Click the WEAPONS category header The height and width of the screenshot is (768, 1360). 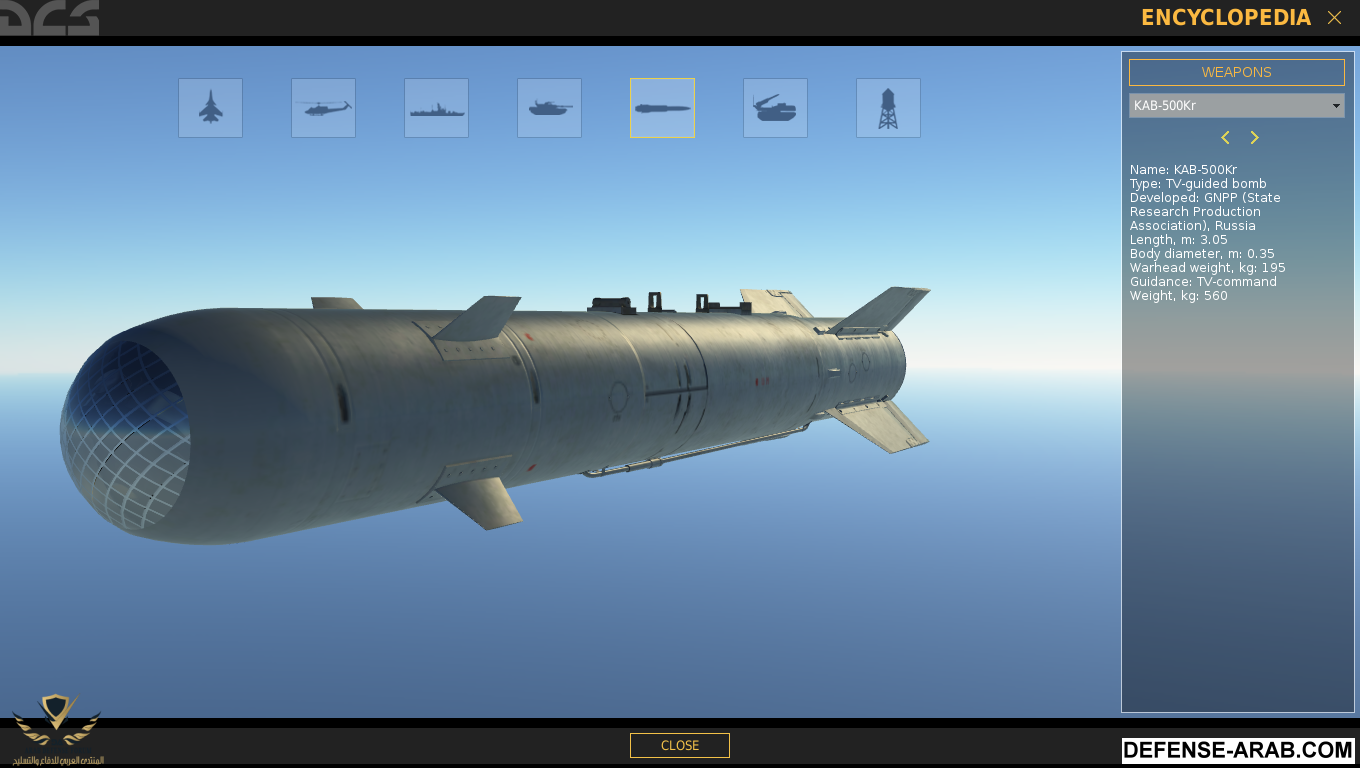[1236, 72]
